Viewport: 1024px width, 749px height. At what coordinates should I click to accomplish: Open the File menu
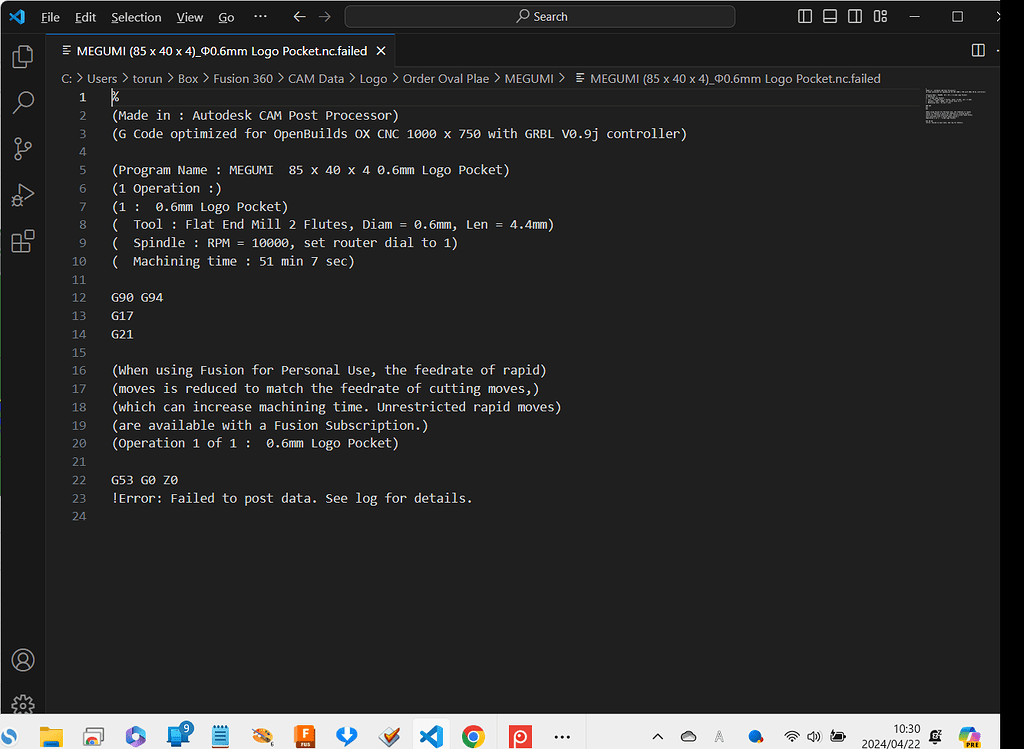[50, 17]
